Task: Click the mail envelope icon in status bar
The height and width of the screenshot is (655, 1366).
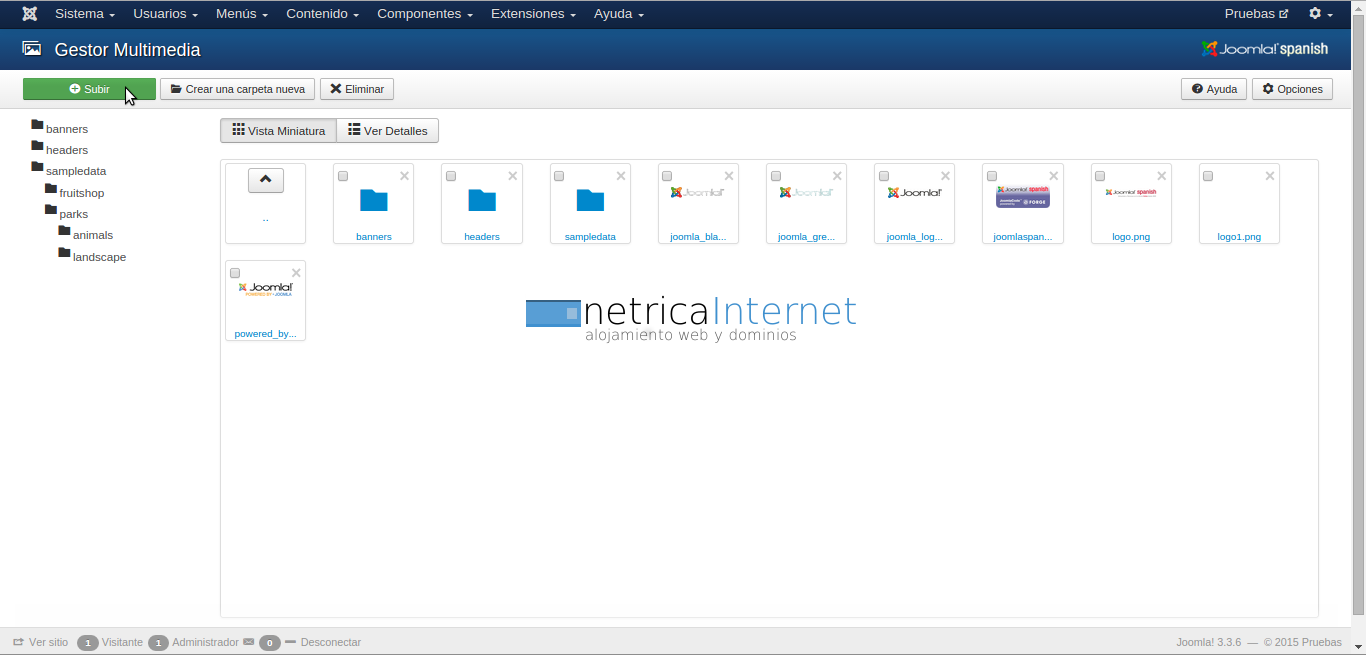Action: [248, 642]
